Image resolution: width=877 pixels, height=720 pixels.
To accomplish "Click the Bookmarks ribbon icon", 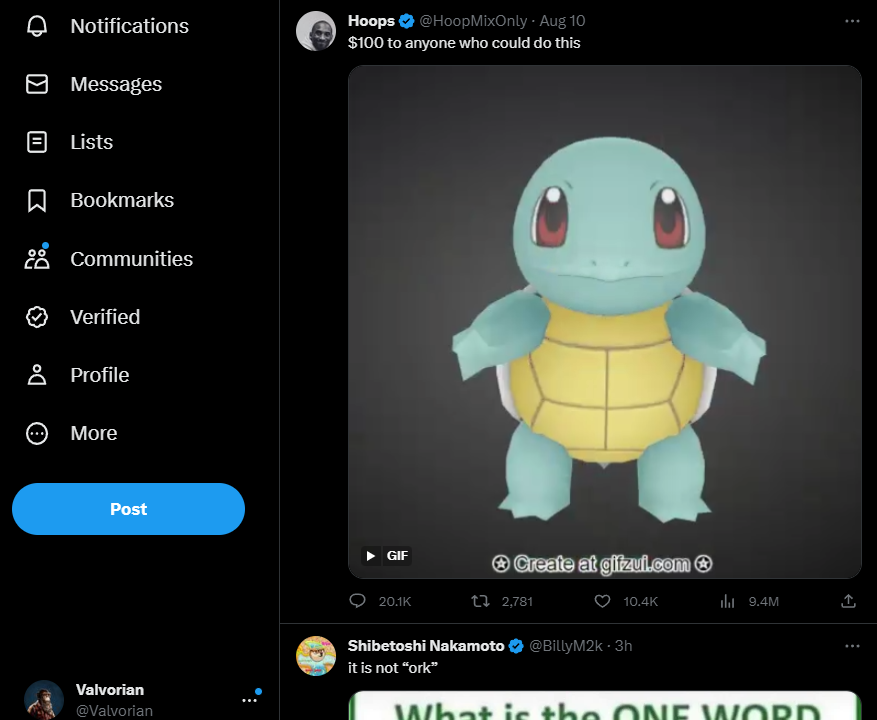I will pos(37,200).
